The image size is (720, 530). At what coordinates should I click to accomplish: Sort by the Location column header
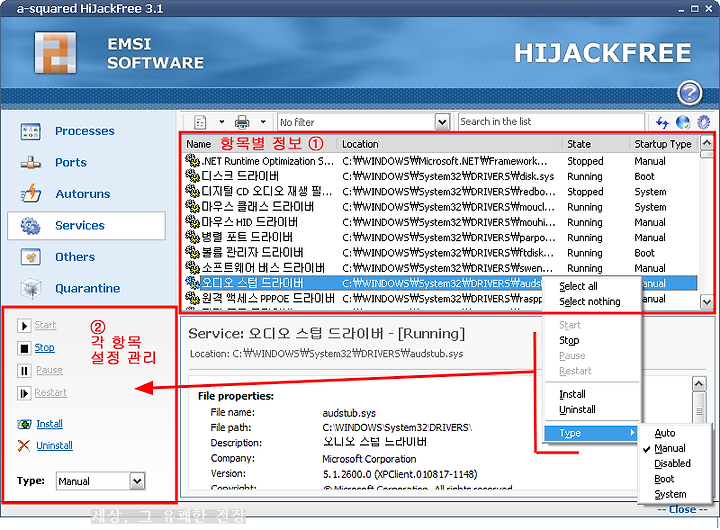point(449,144)
